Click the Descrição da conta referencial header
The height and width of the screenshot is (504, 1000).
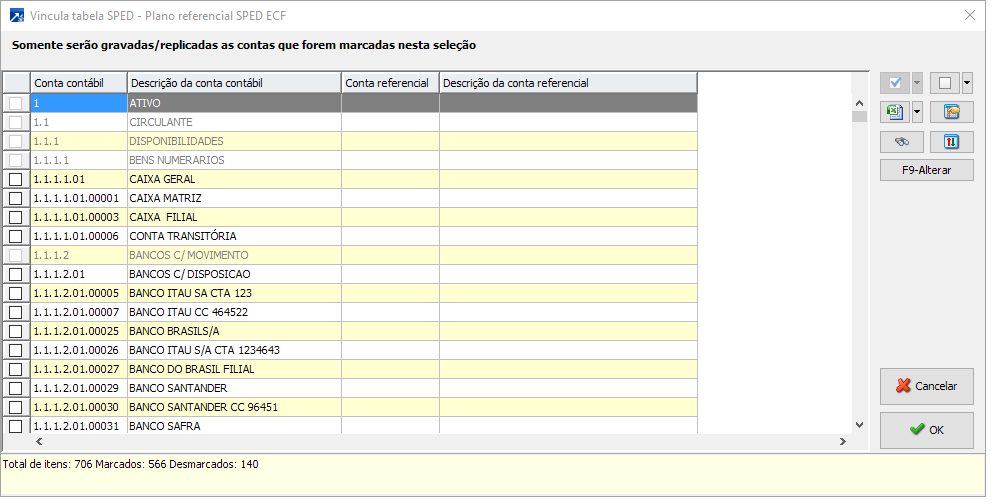point(568,83)
